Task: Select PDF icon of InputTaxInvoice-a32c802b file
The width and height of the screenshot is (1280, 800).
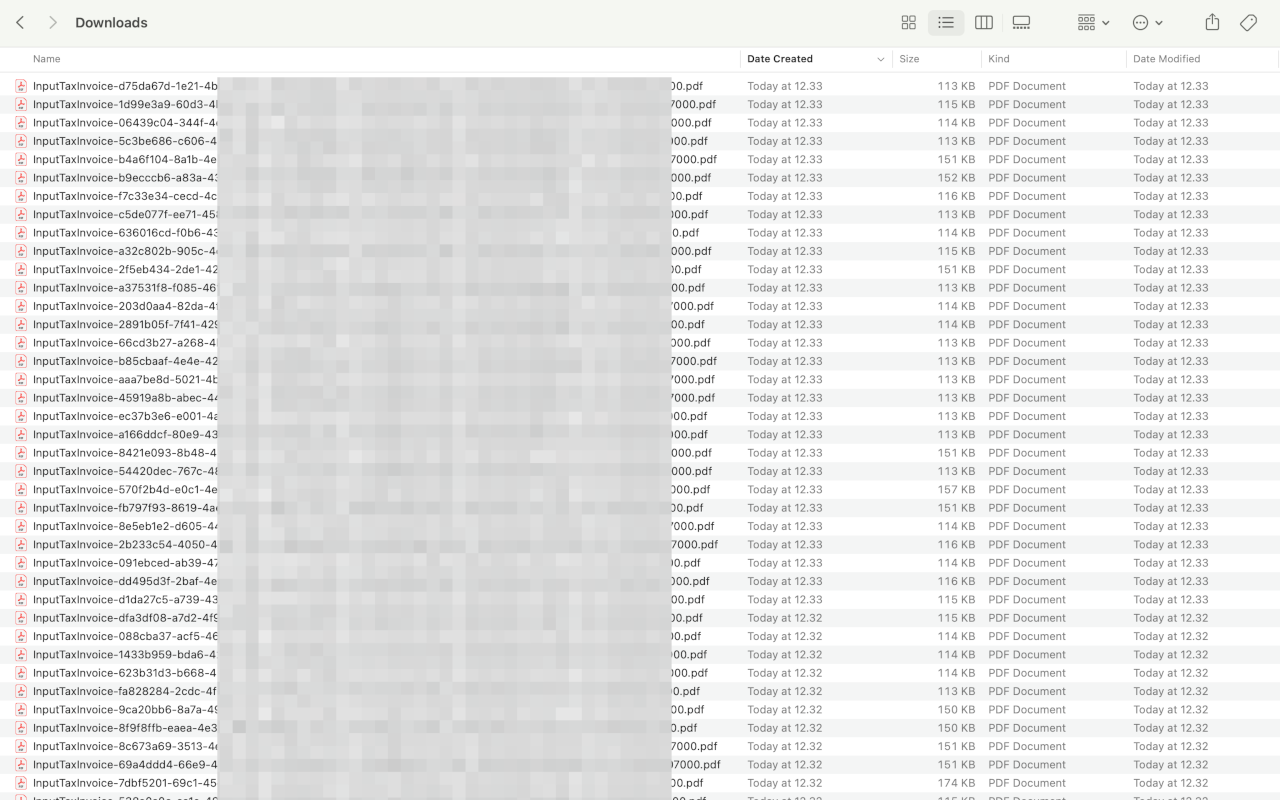Action: [x=21, y=251]
